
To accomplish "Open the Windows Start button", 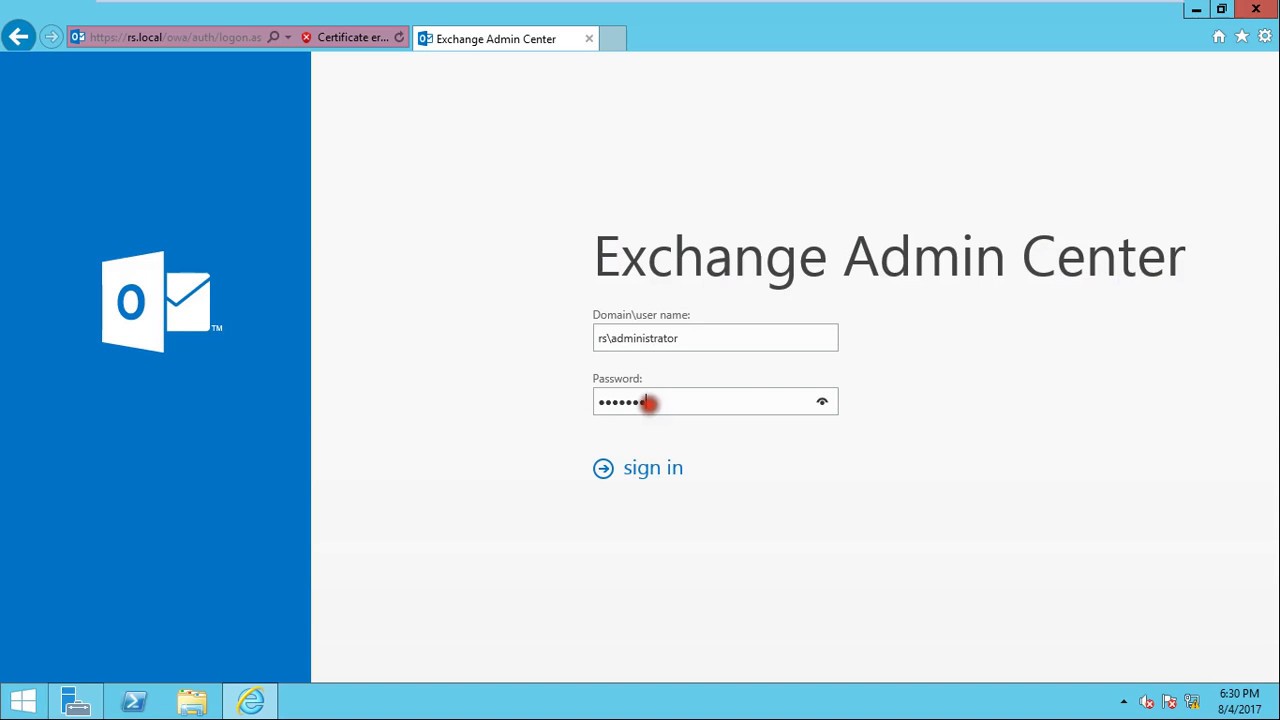I will click(x=23, y=702).
